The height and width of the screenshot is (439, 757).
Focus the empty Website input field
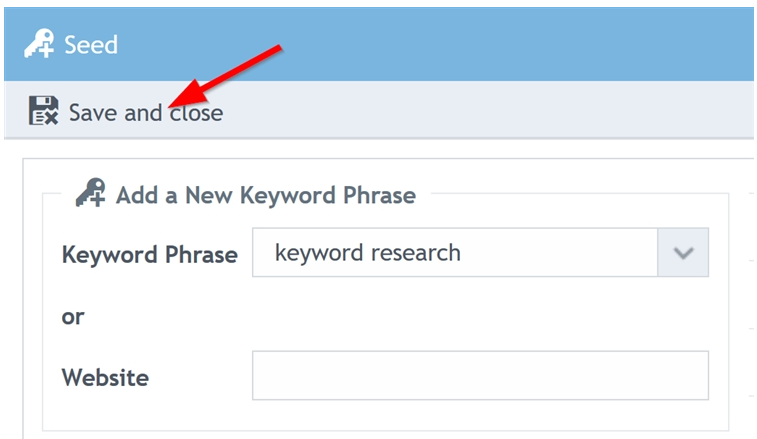tap(480, 375)
